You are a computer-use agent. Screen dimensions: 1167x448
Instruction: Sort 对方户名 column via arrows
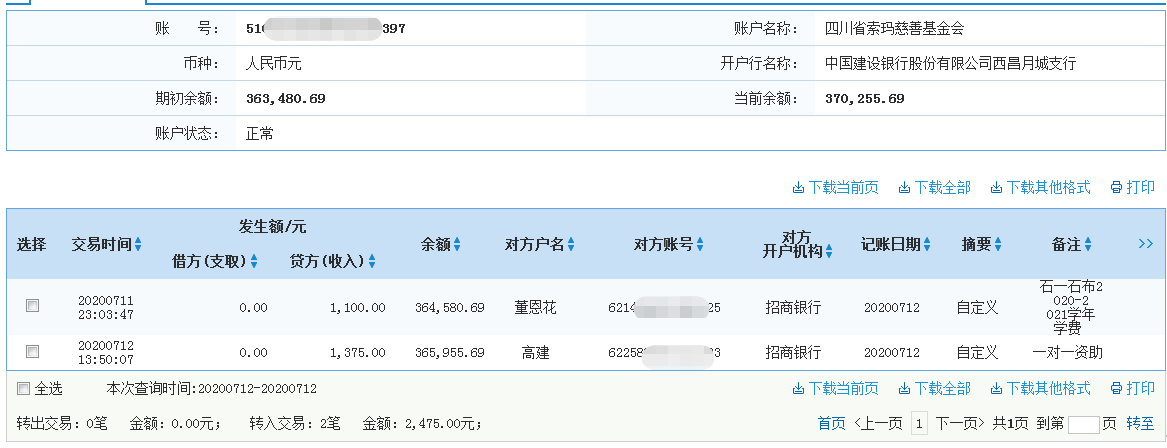click(572, 244)
